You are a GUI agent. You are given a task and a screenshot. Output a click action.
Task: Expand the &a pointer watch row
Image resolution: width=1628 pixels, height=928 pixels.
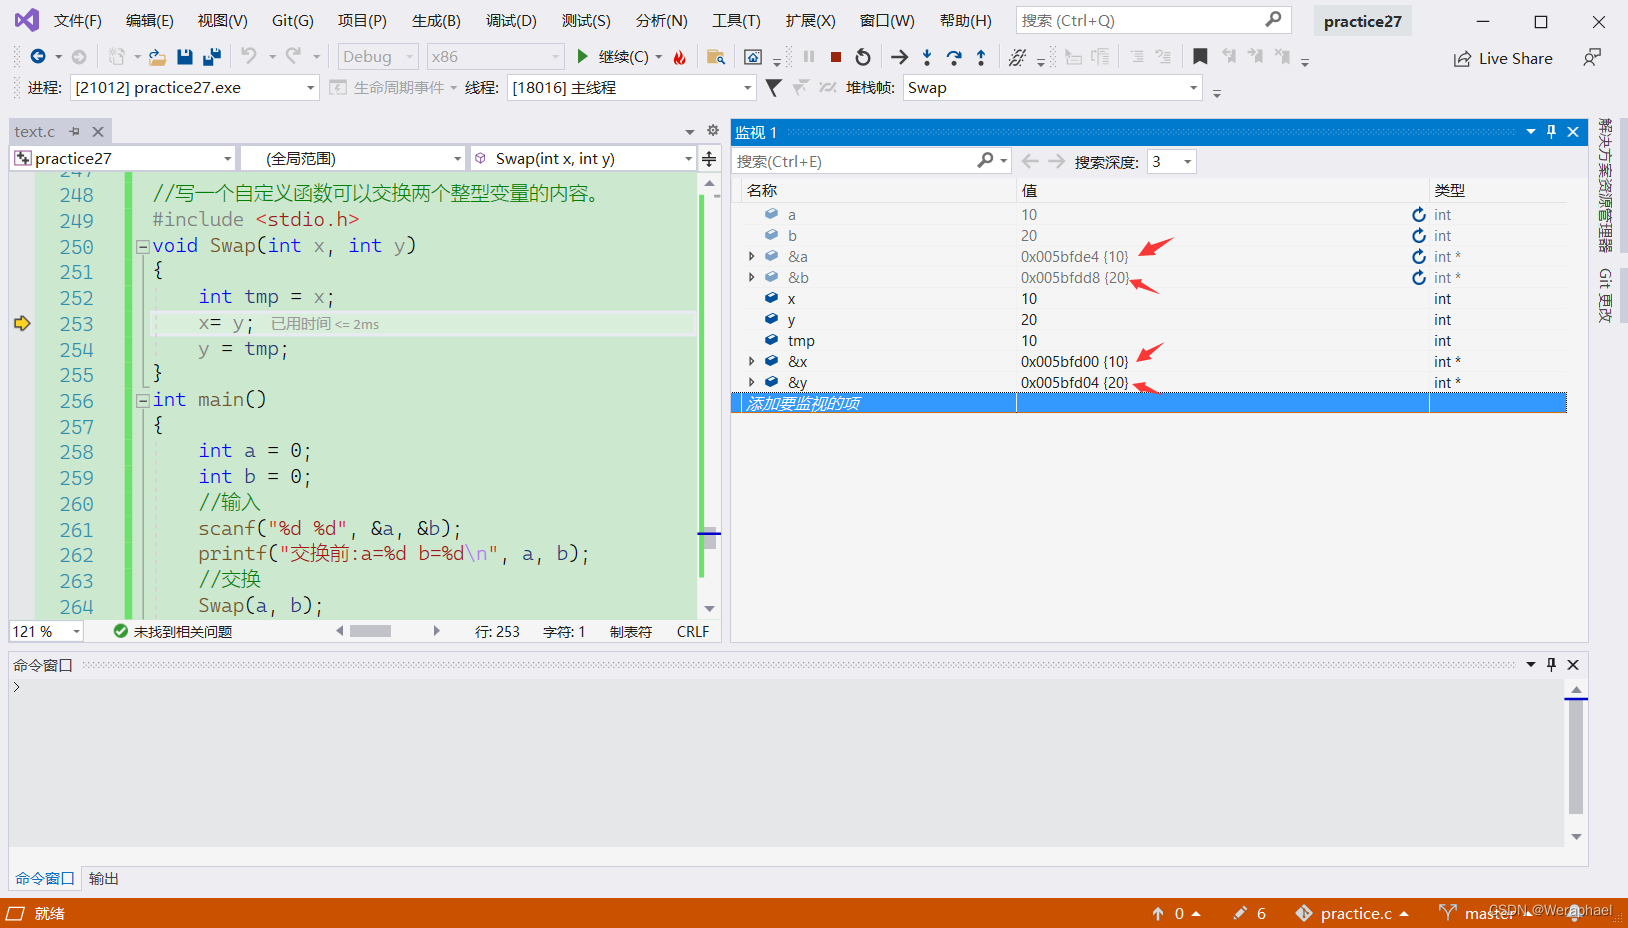751,257
